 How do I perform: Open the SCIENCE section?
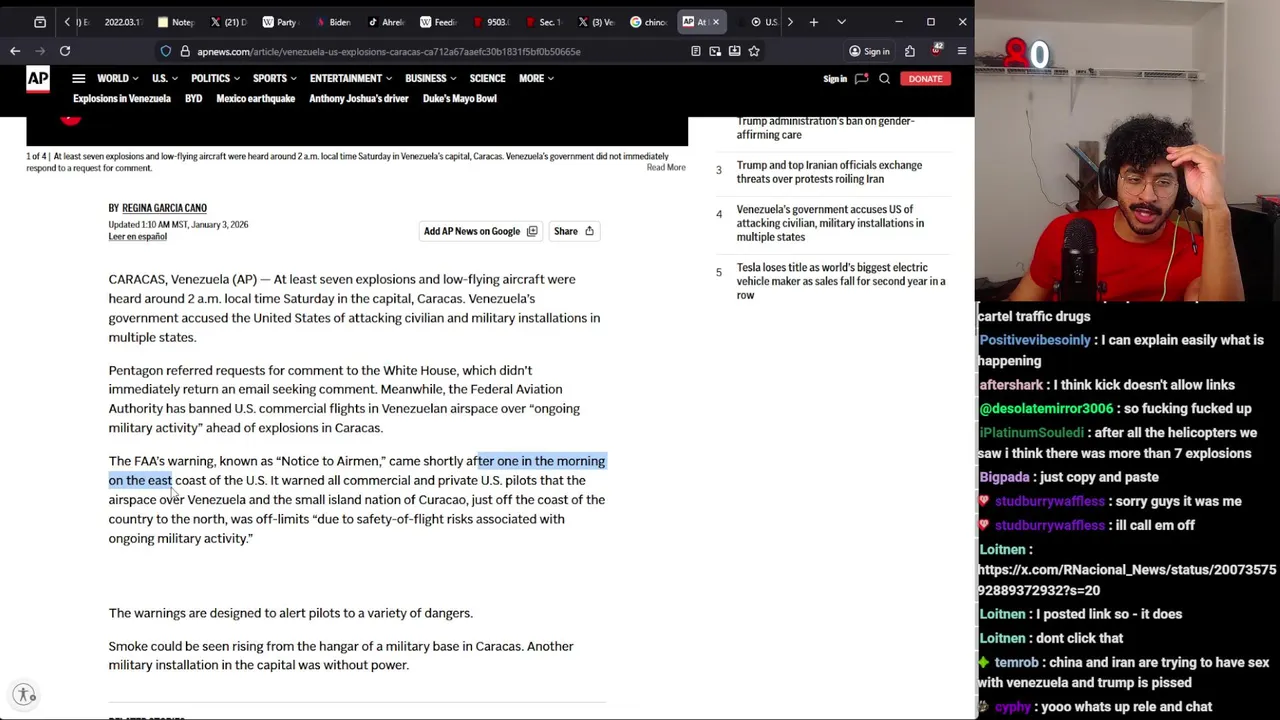click(488, 78)
